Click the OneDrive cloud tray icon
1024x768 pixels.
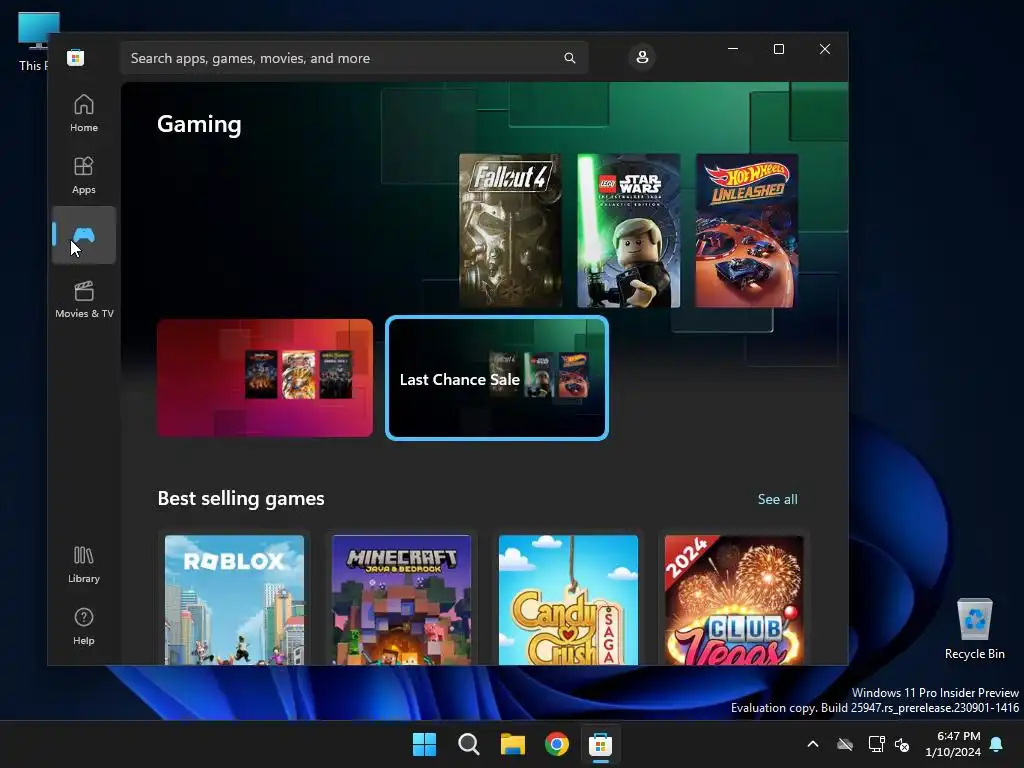click(845, 744)
